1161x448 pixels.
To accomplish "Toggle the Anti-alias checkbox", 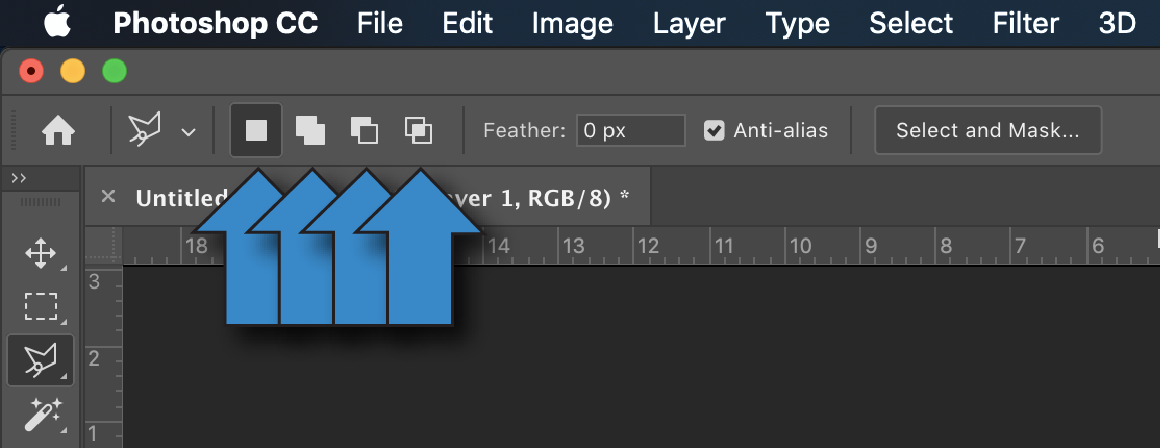I will click(x=714, y=130).
